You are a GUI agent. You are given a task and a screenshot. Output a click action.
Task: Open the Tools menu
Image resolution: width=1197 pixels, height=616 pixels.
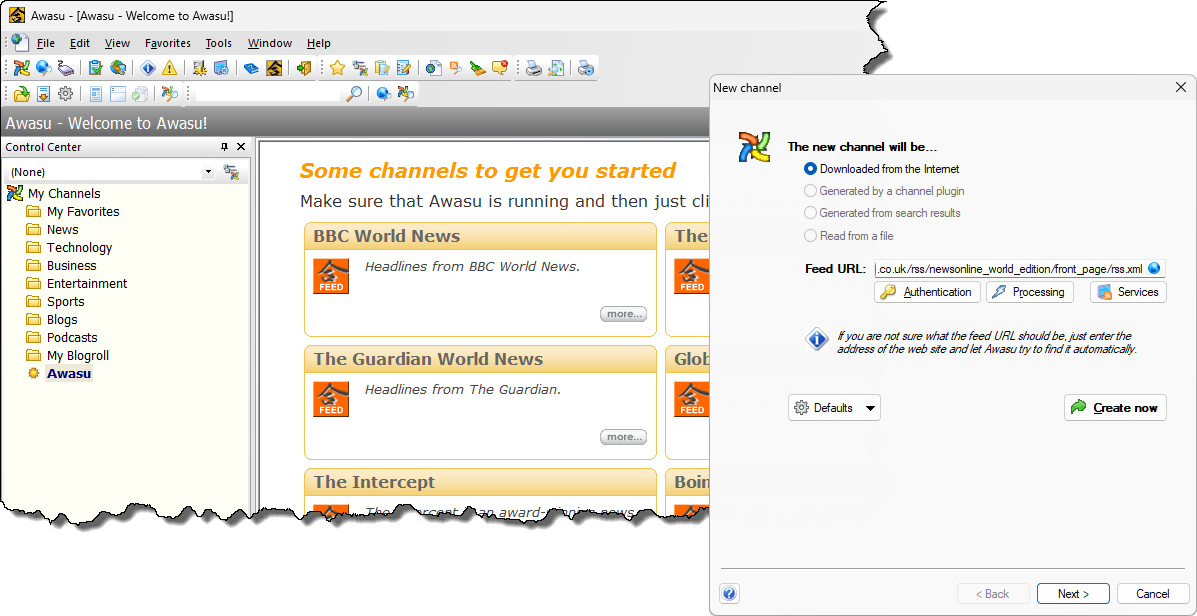[218, 44]
